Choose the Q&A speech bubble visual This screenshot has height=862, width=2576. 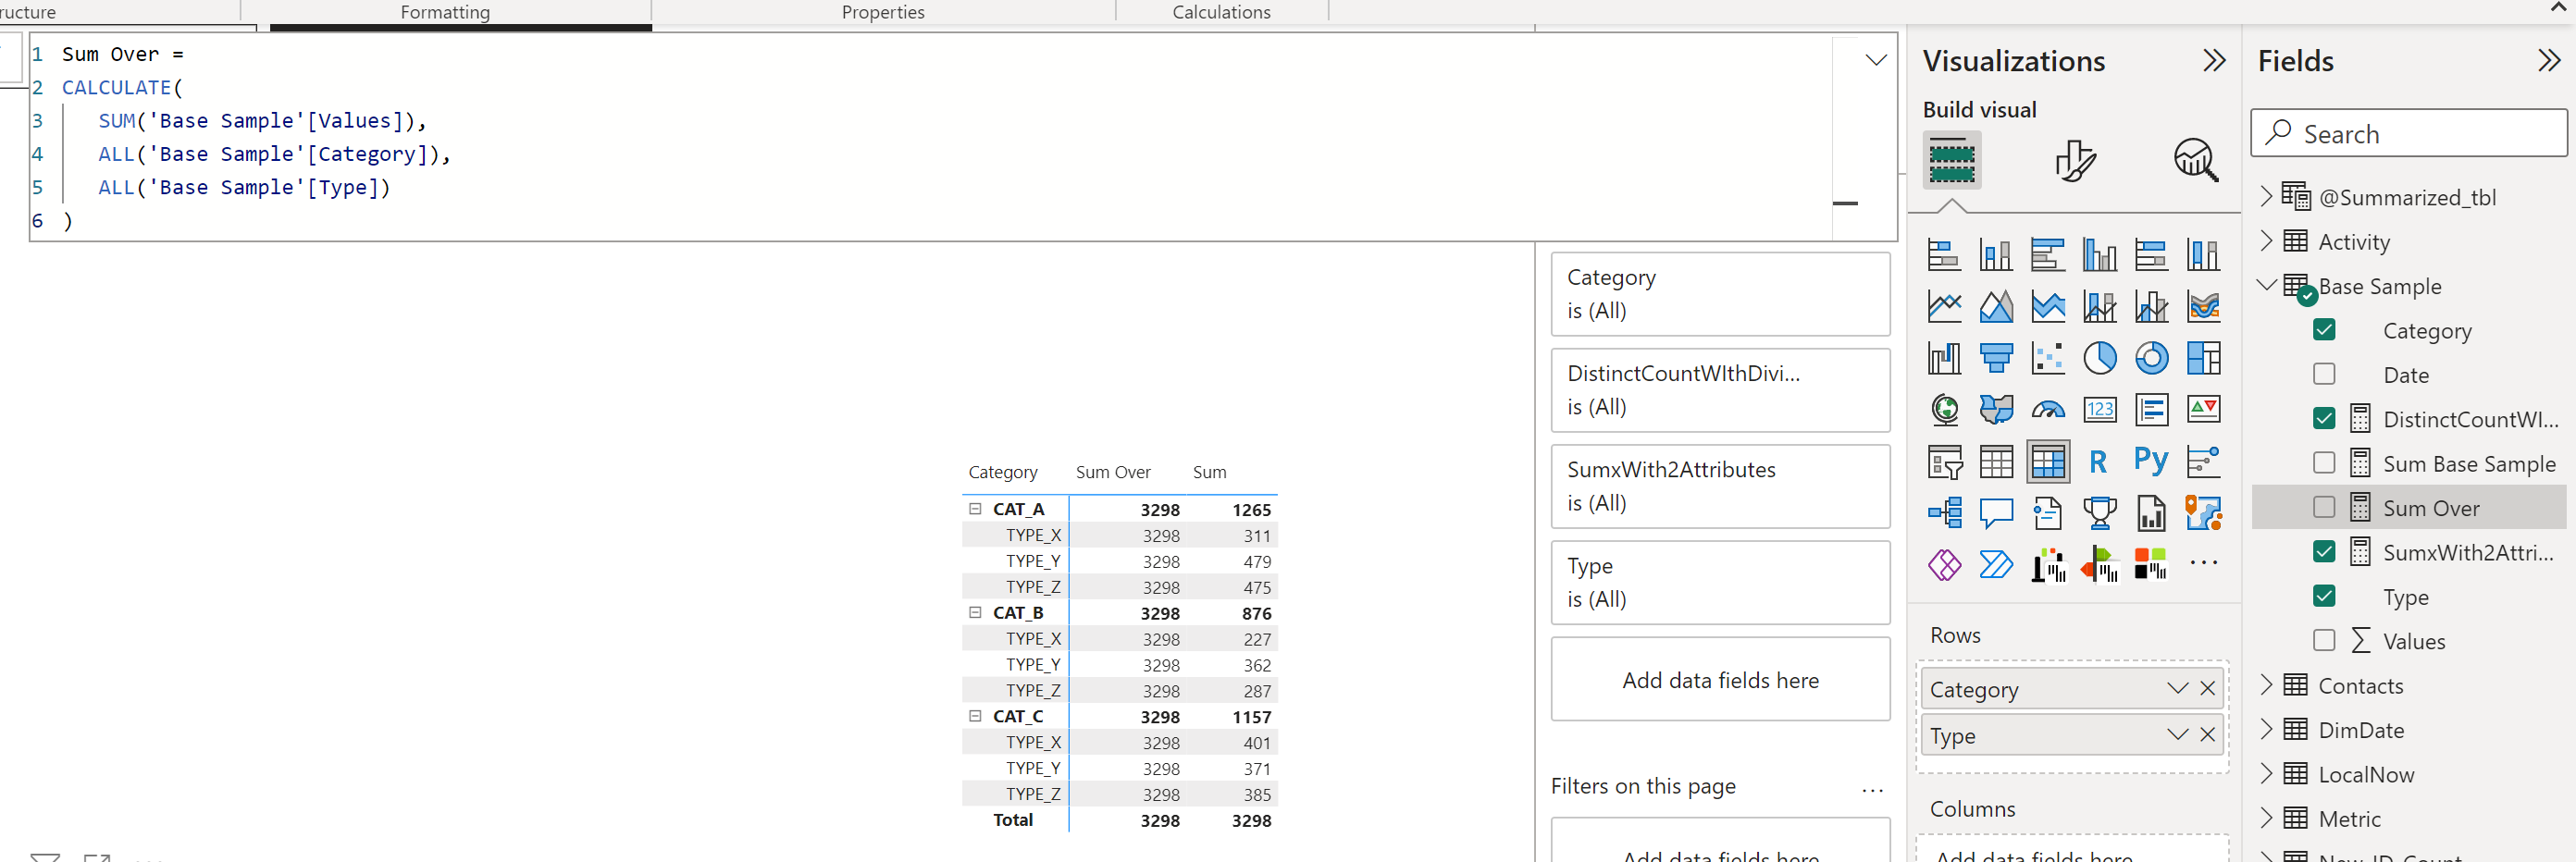pyautogui.click(x=1996, y=513)
